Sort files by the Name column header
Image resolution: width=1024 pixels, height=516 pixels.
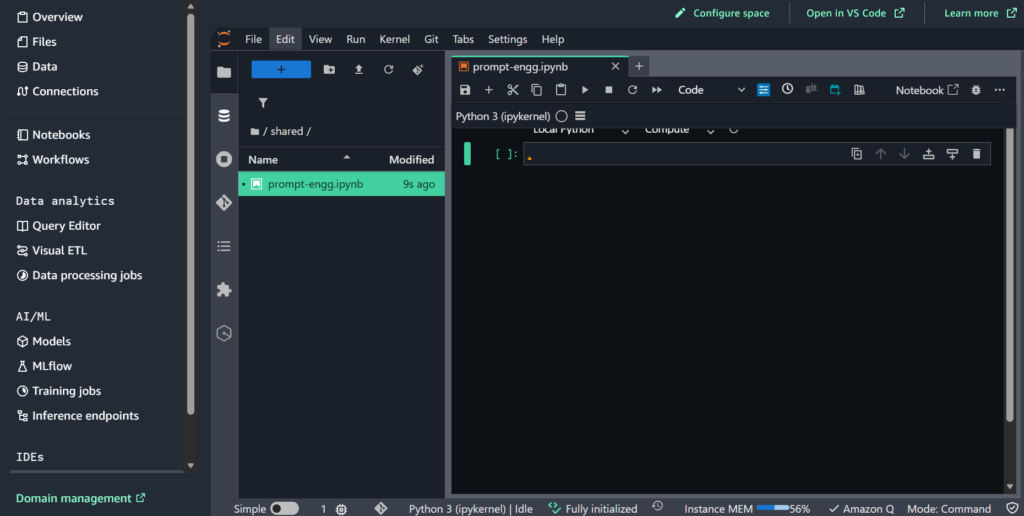coord(263,159)
